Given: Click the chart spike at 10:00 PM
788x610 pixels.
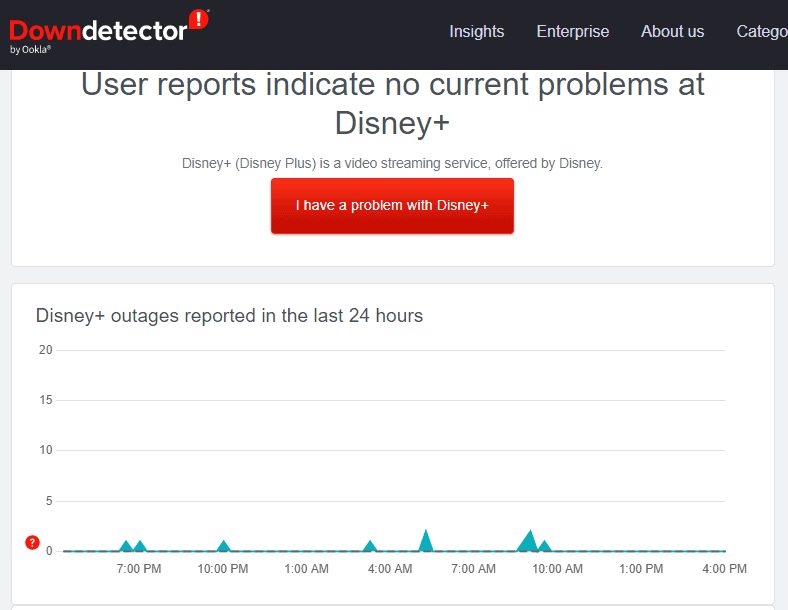Looking at the screenshot, I should pos(224,547).
